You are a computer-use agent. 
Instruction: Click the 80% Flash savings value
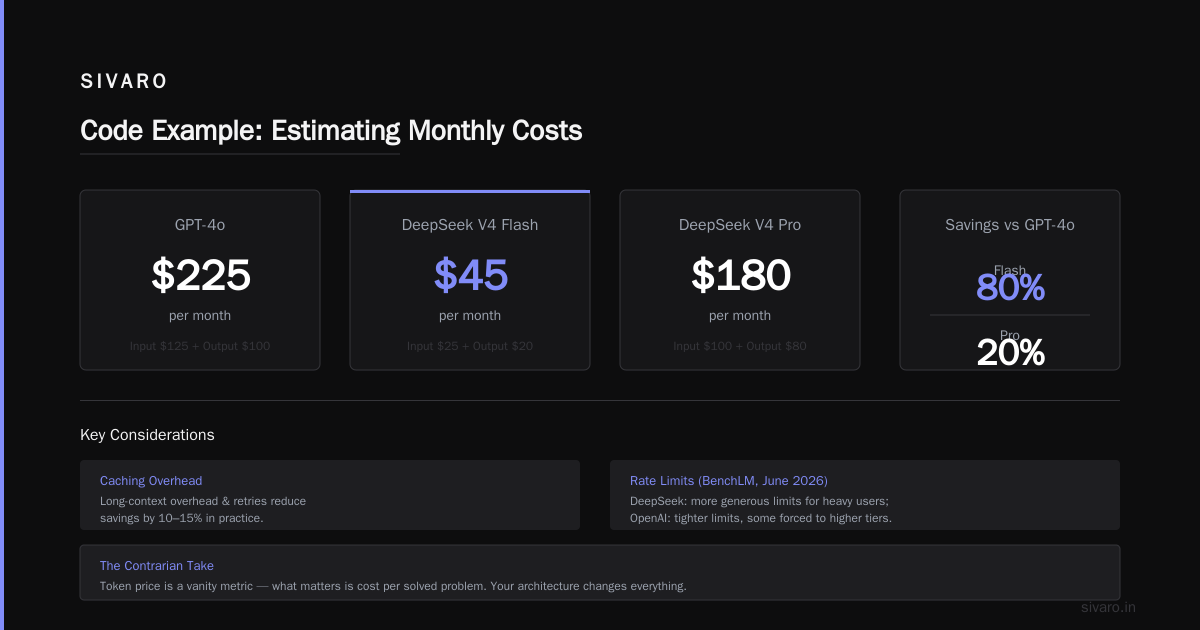point(1010,288)
